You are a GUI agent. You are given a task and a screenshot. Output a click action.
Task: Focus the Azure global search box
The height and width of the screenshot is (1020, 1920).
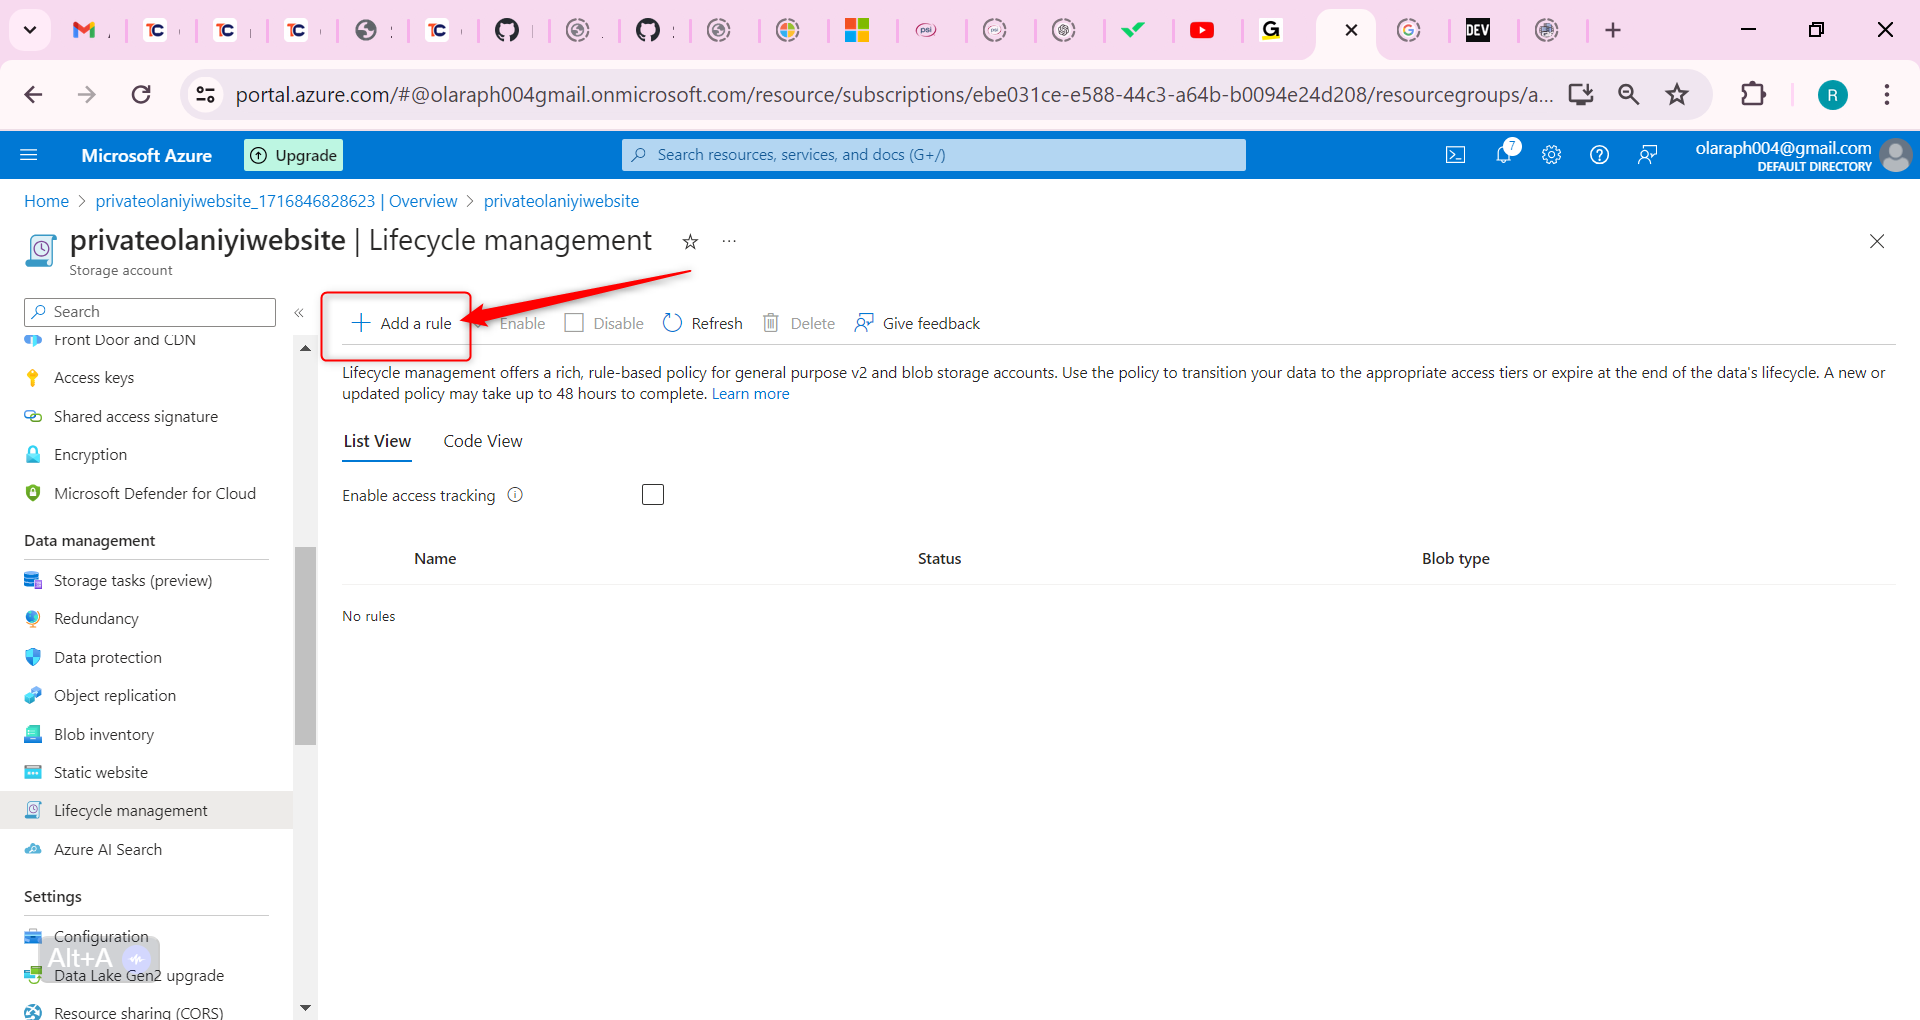point(934,155)
